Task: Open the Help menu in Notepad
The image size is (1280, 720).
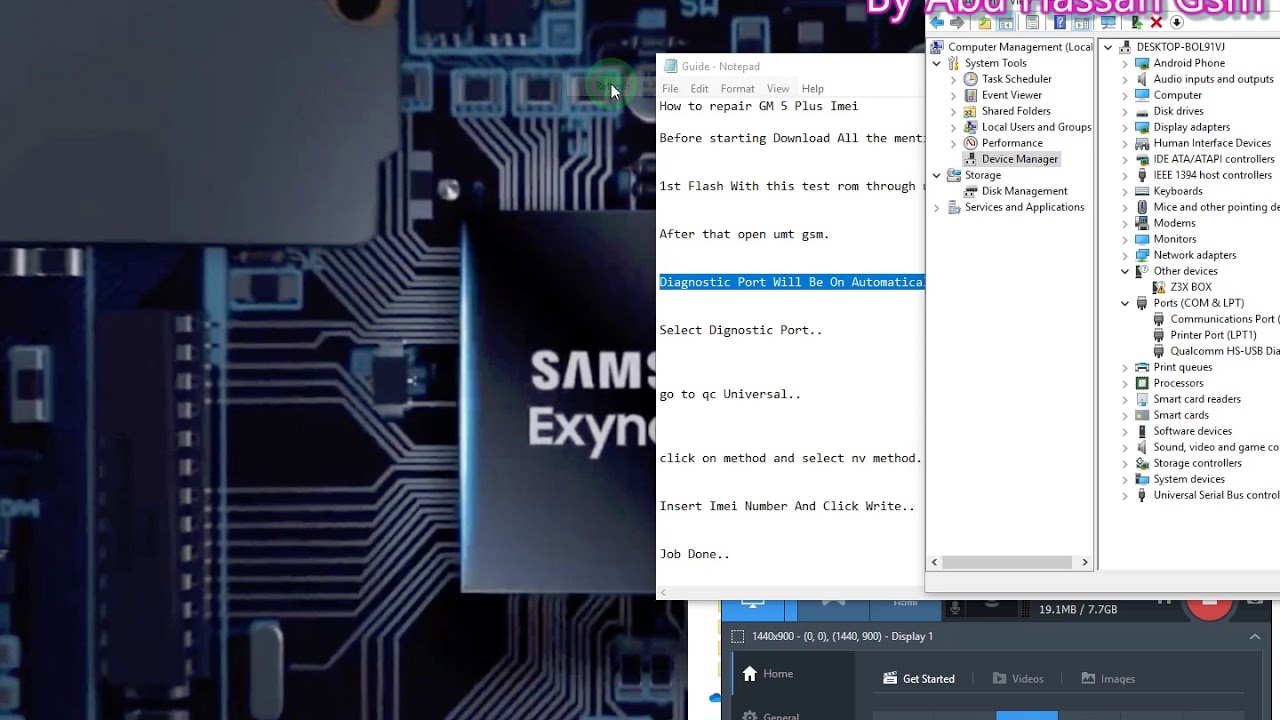Action: [813, 89]
